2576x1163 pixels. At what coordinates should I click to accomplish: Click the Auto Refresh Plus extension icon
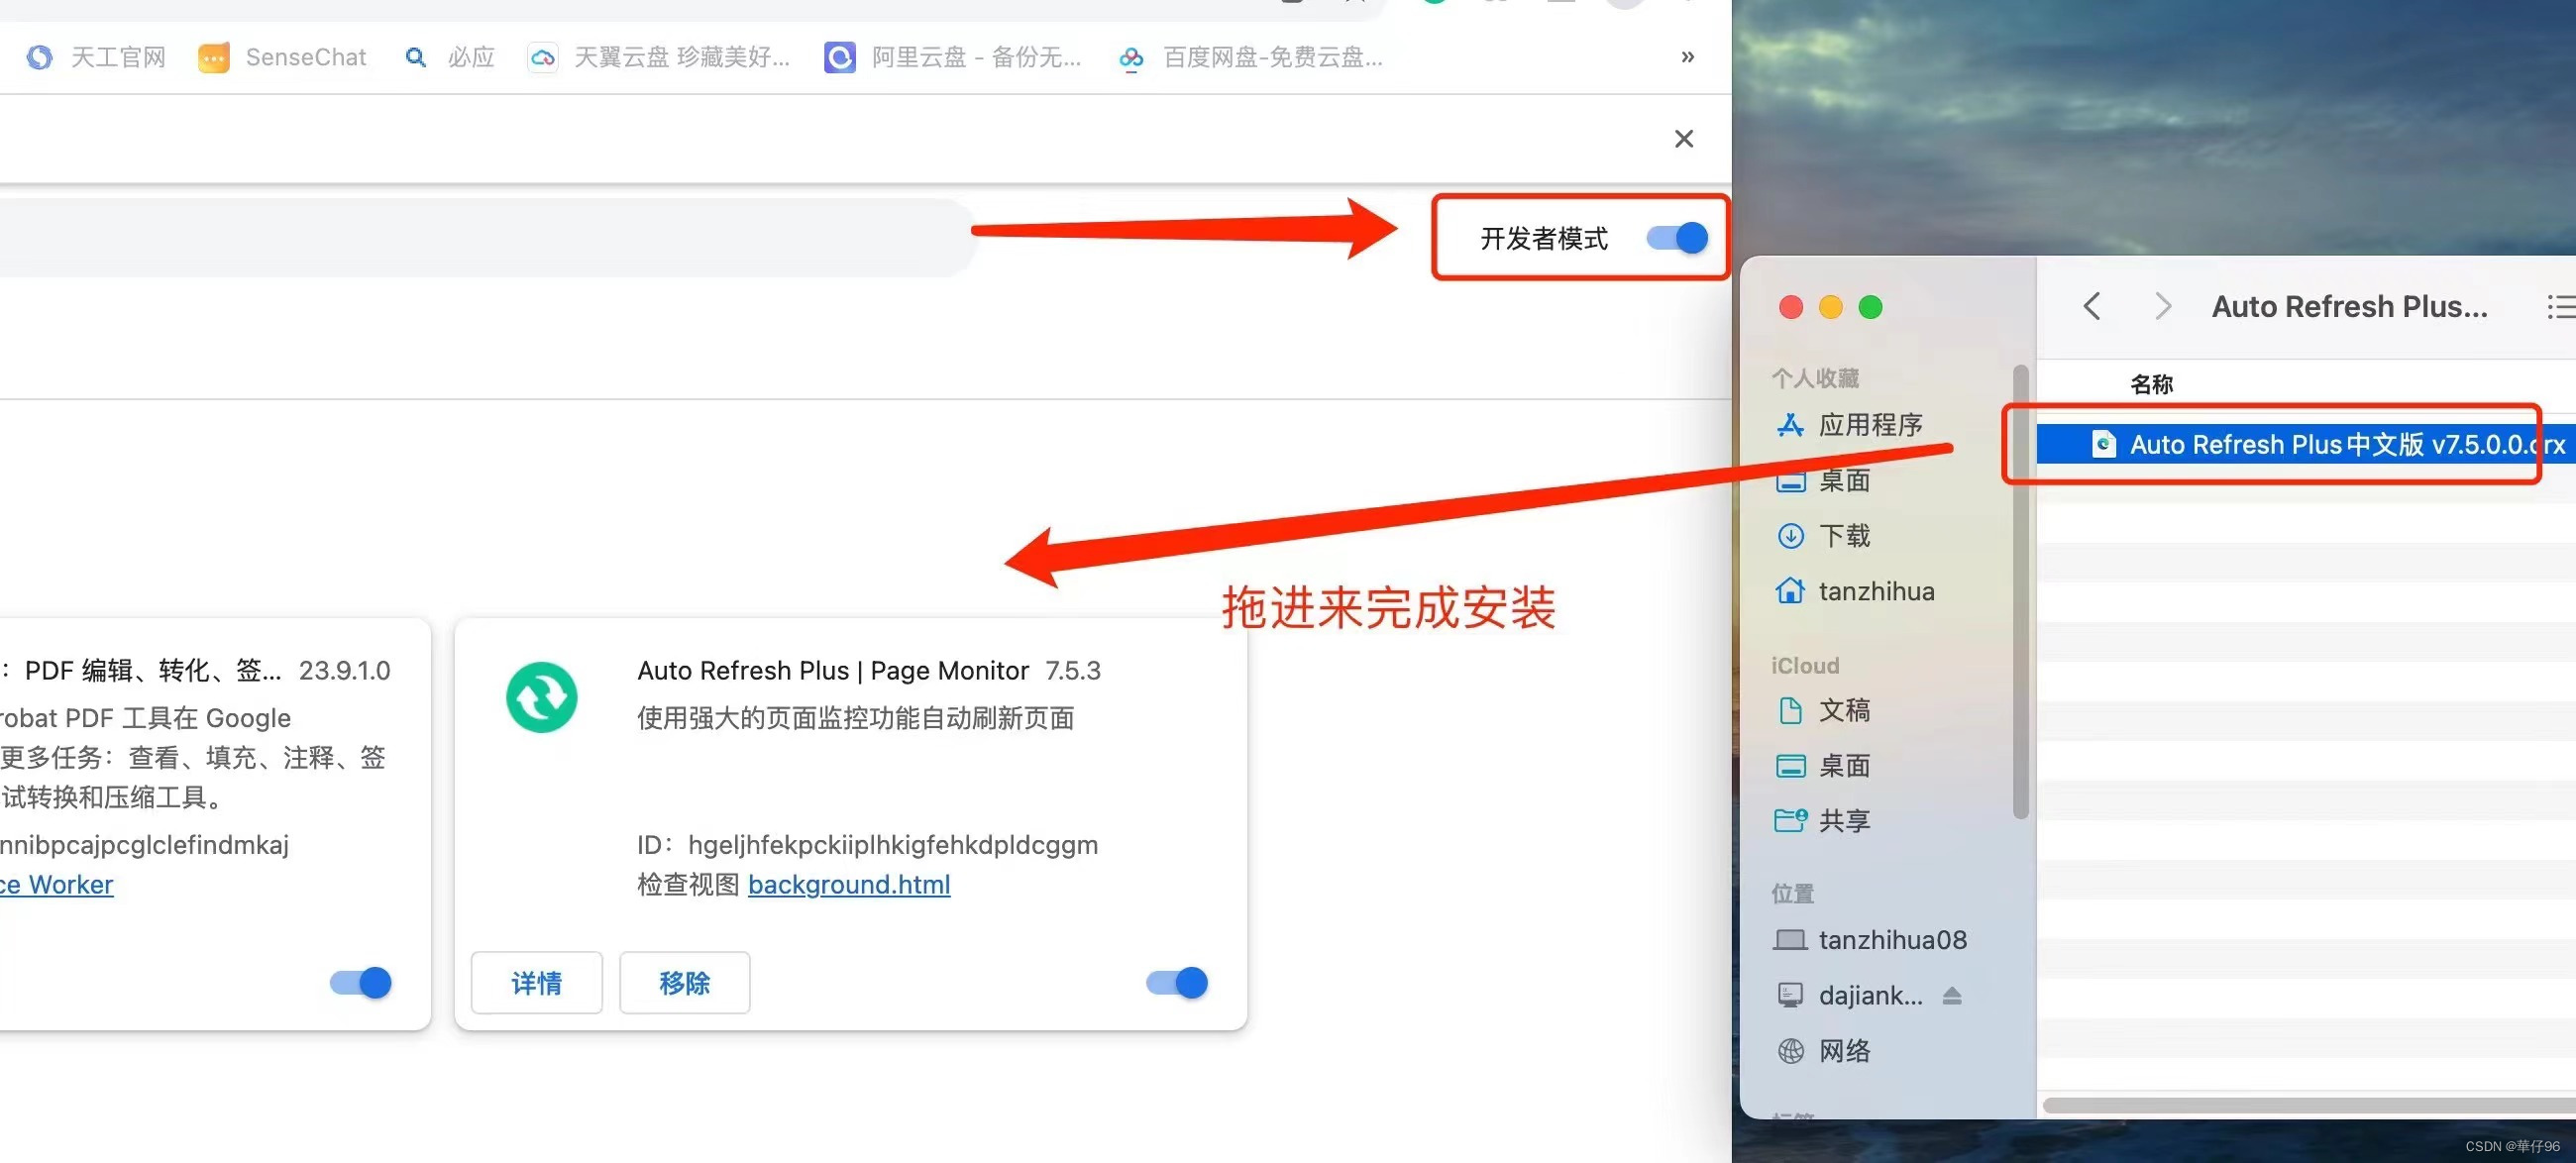tap(541, 697)
